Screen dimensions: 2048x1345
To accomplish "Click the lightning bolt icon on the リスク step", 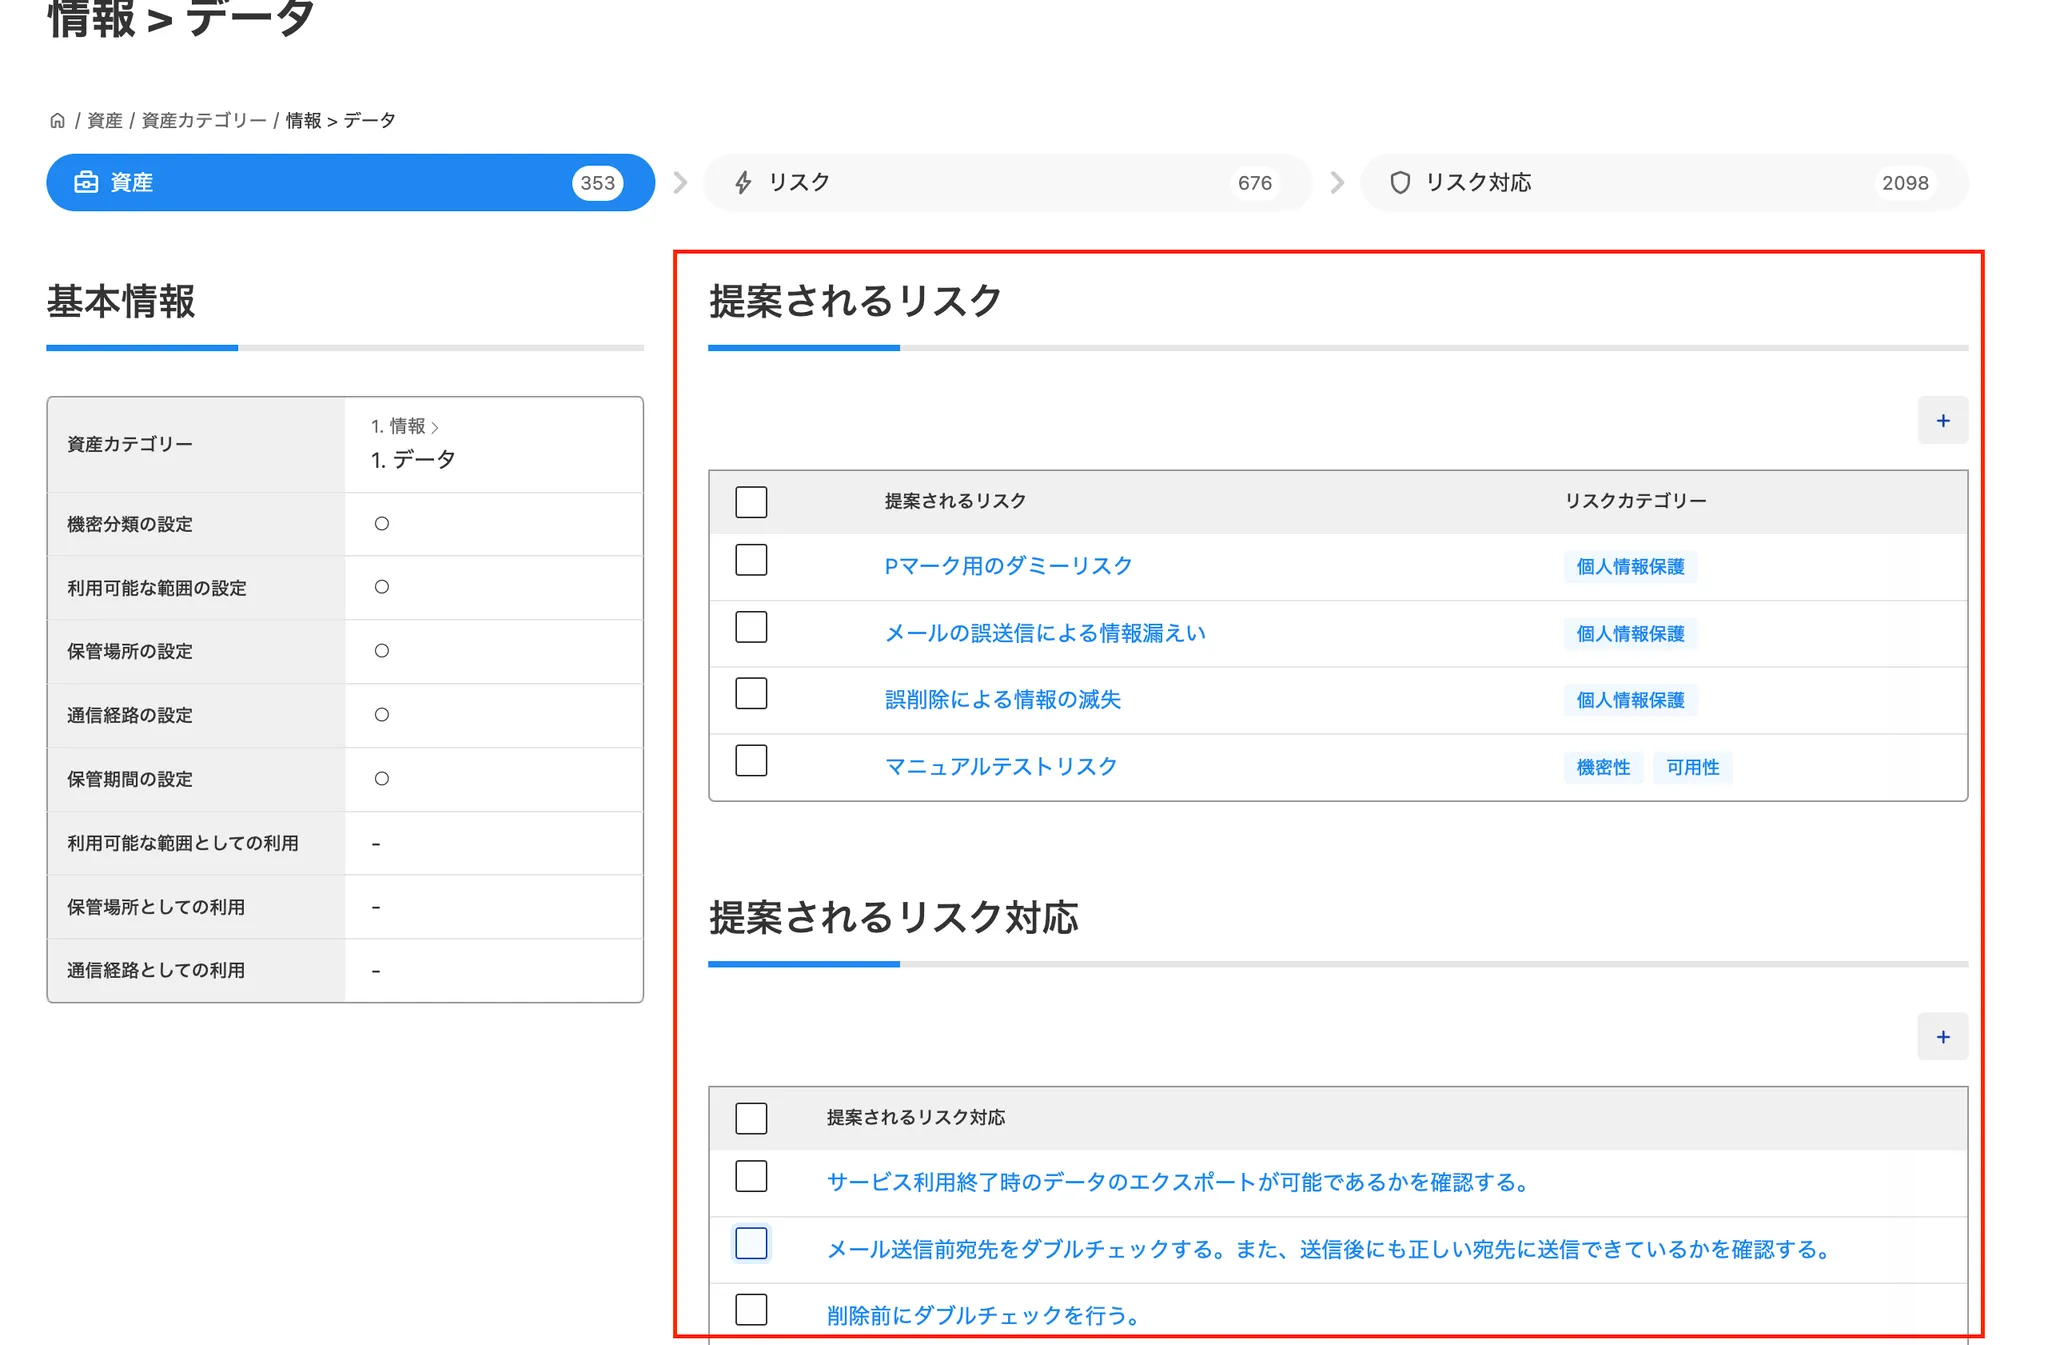I will pos(741,182).
